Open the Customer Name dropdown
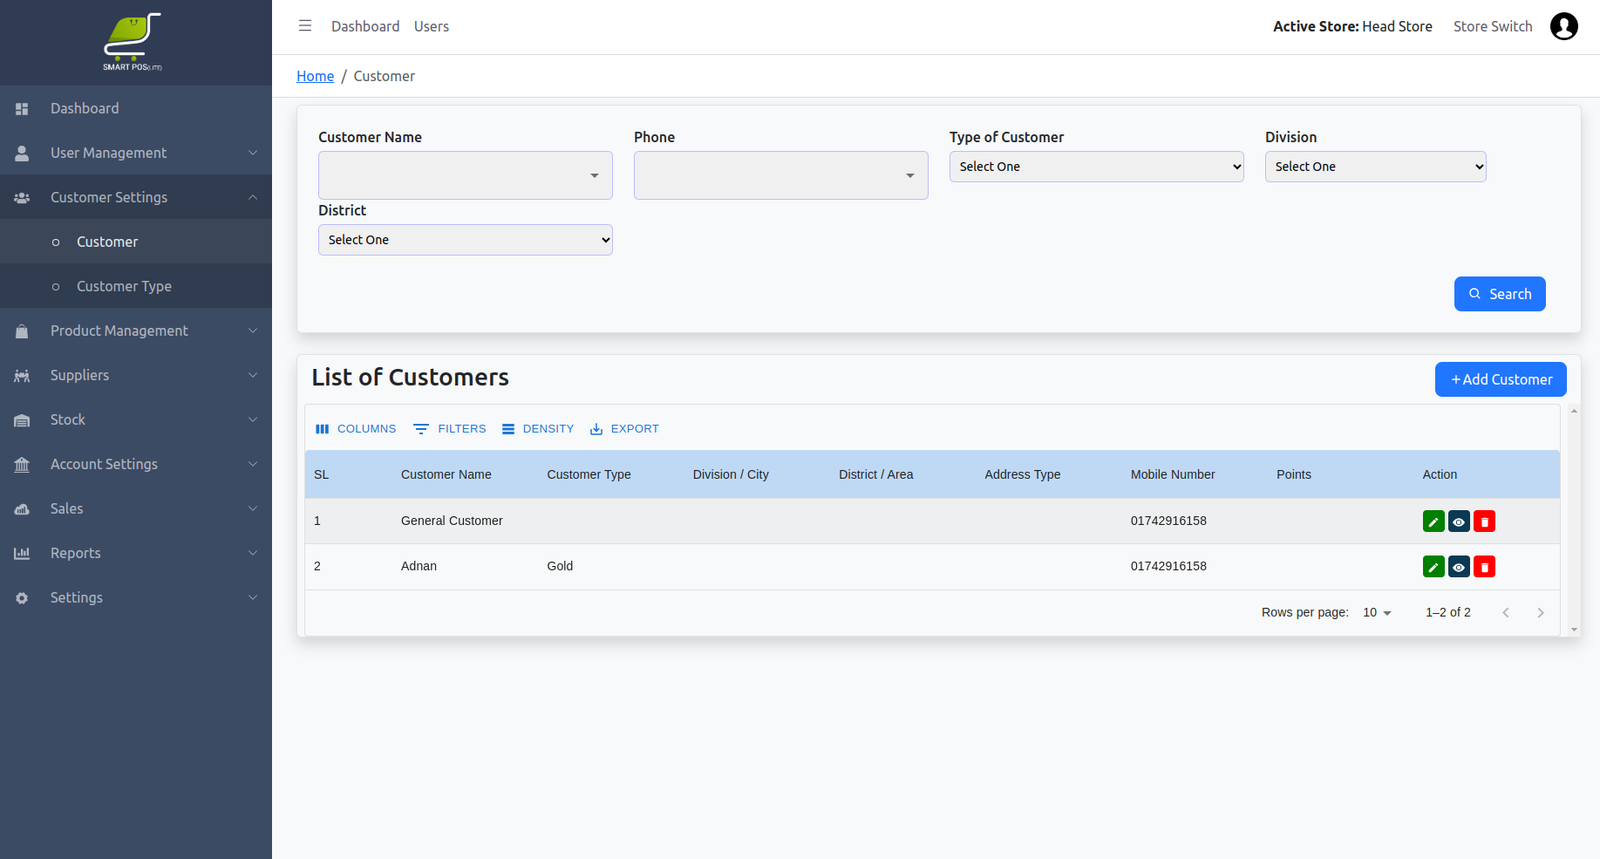The image size is (1600, 859). coord(465,175)
